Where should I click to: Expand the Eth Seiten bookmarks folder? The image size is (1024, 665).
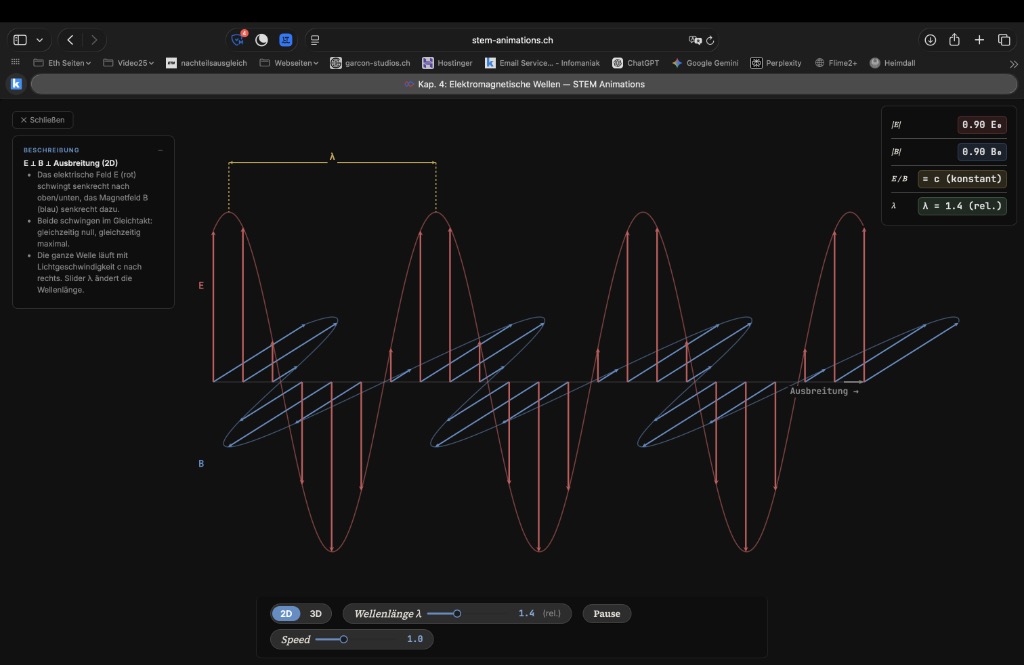coord(62,63)
